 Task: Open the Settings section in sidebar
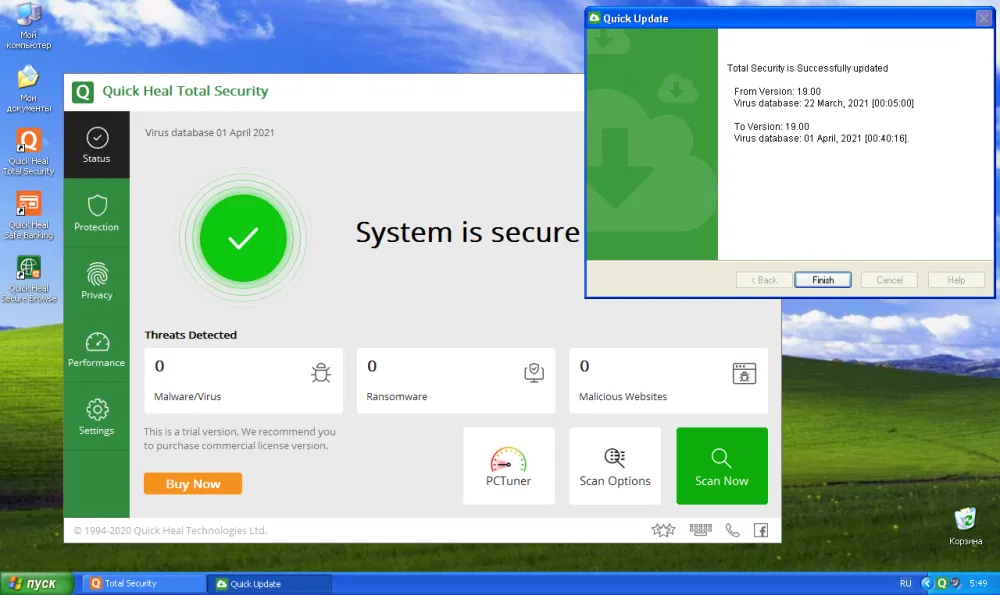(96, 416)
